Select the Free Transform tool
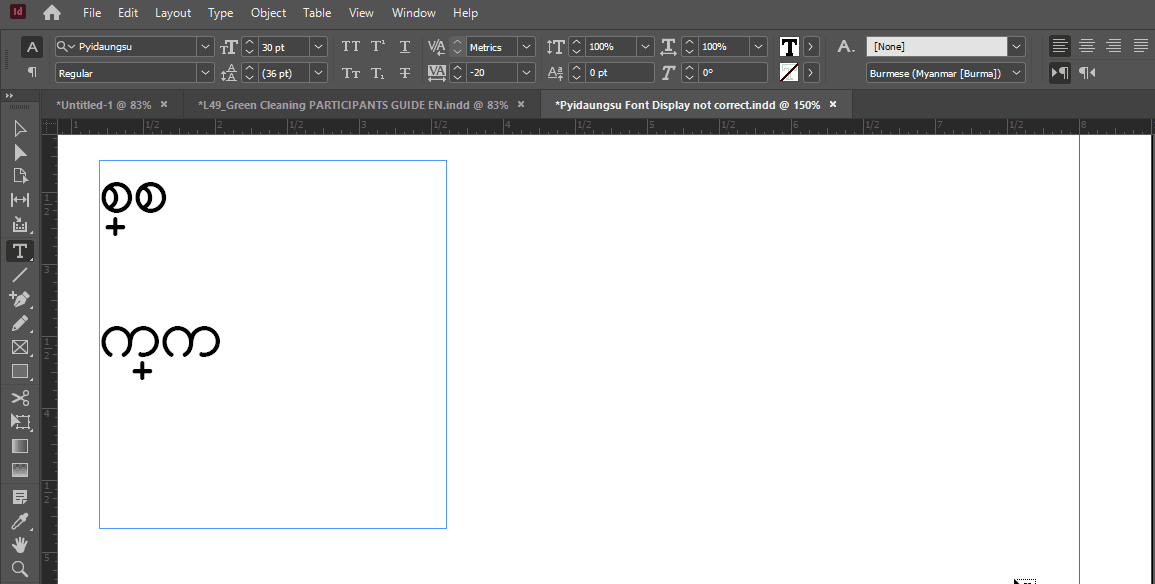 click(x=20, y=421)
